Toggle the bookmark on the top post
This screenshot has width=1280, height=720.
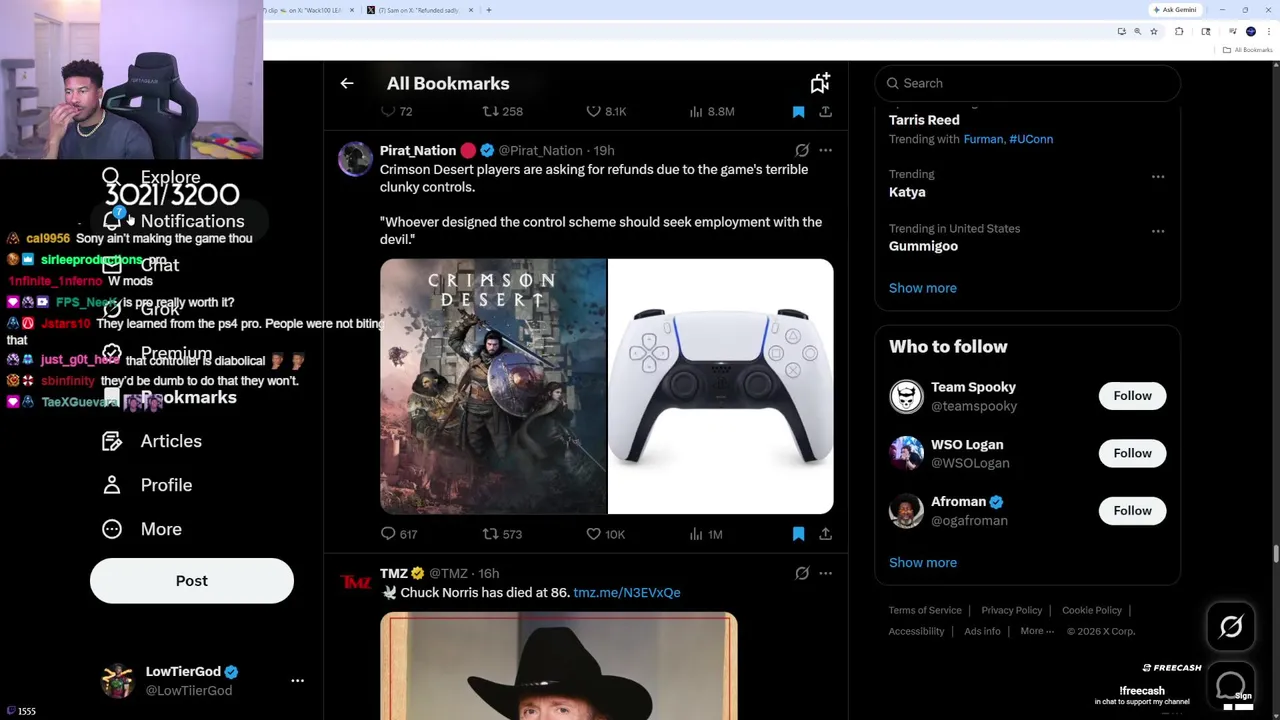(798, 111)
